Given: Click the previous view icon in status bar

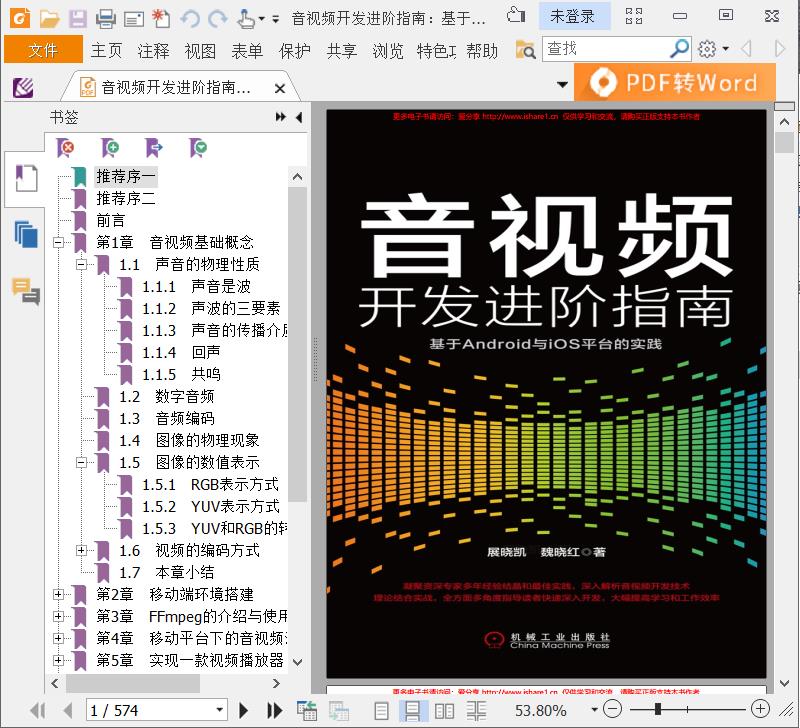Looking at the screenshot, I should (307, 710).
